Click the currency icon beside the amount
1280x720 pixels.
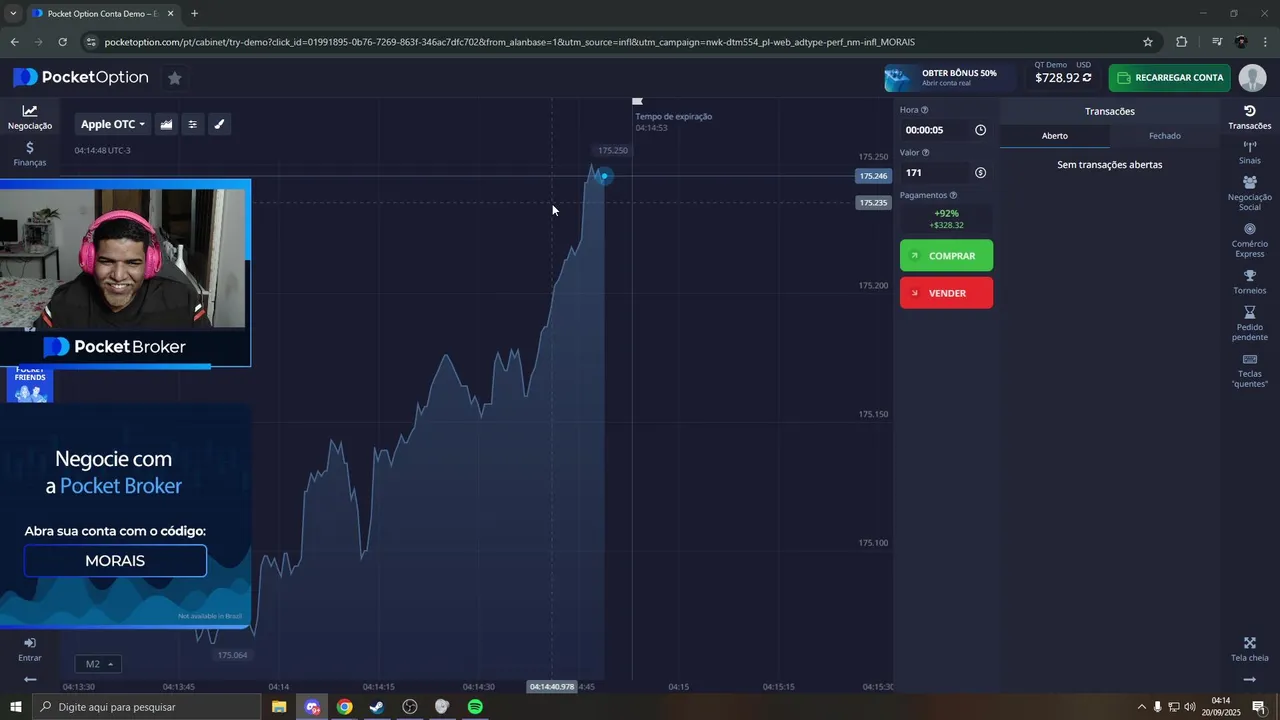(x=980, y=173)
